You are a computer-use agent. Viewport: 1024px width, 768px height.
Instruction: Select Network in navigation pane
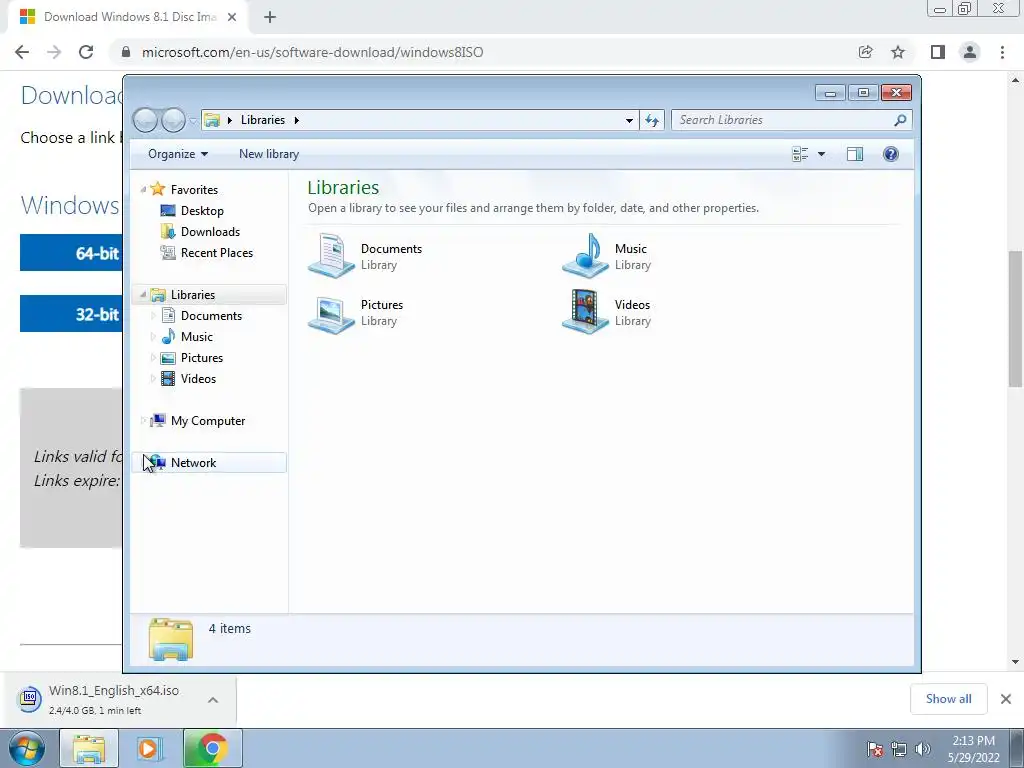pyautogui.click(x=208, y=462)
